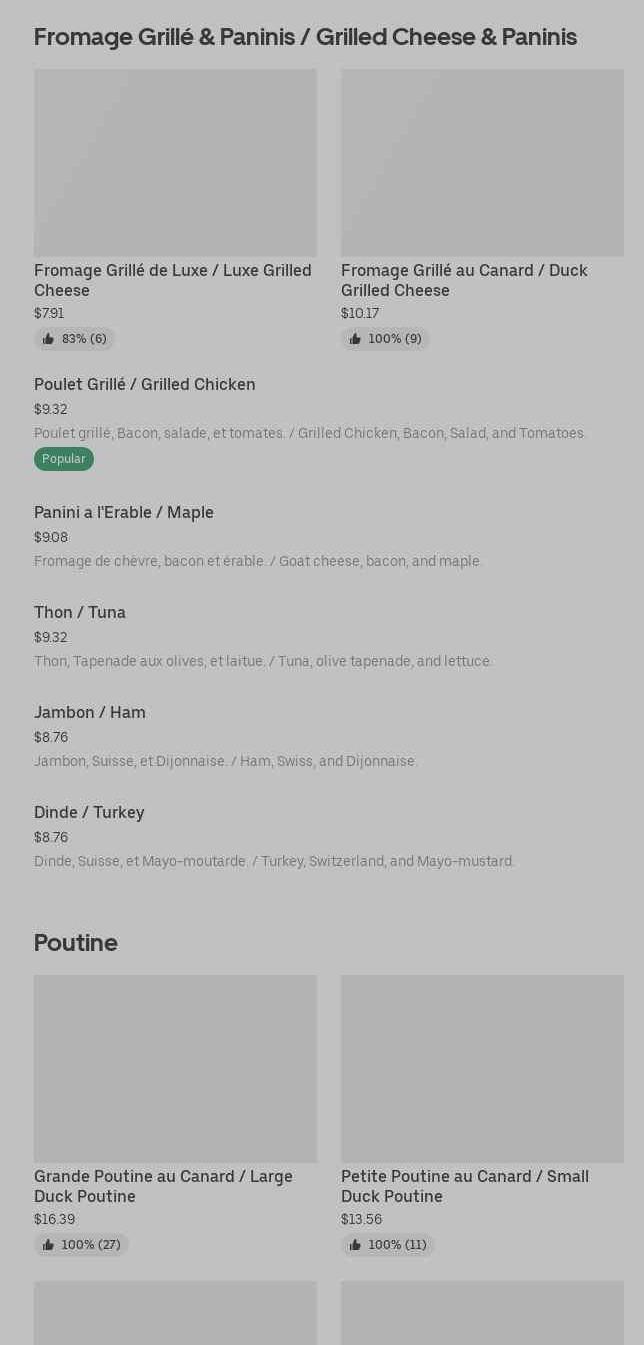The image size is (644, 1345).
Task: Open Petite Poutine au Canard title
Action: pos(465,1186)
